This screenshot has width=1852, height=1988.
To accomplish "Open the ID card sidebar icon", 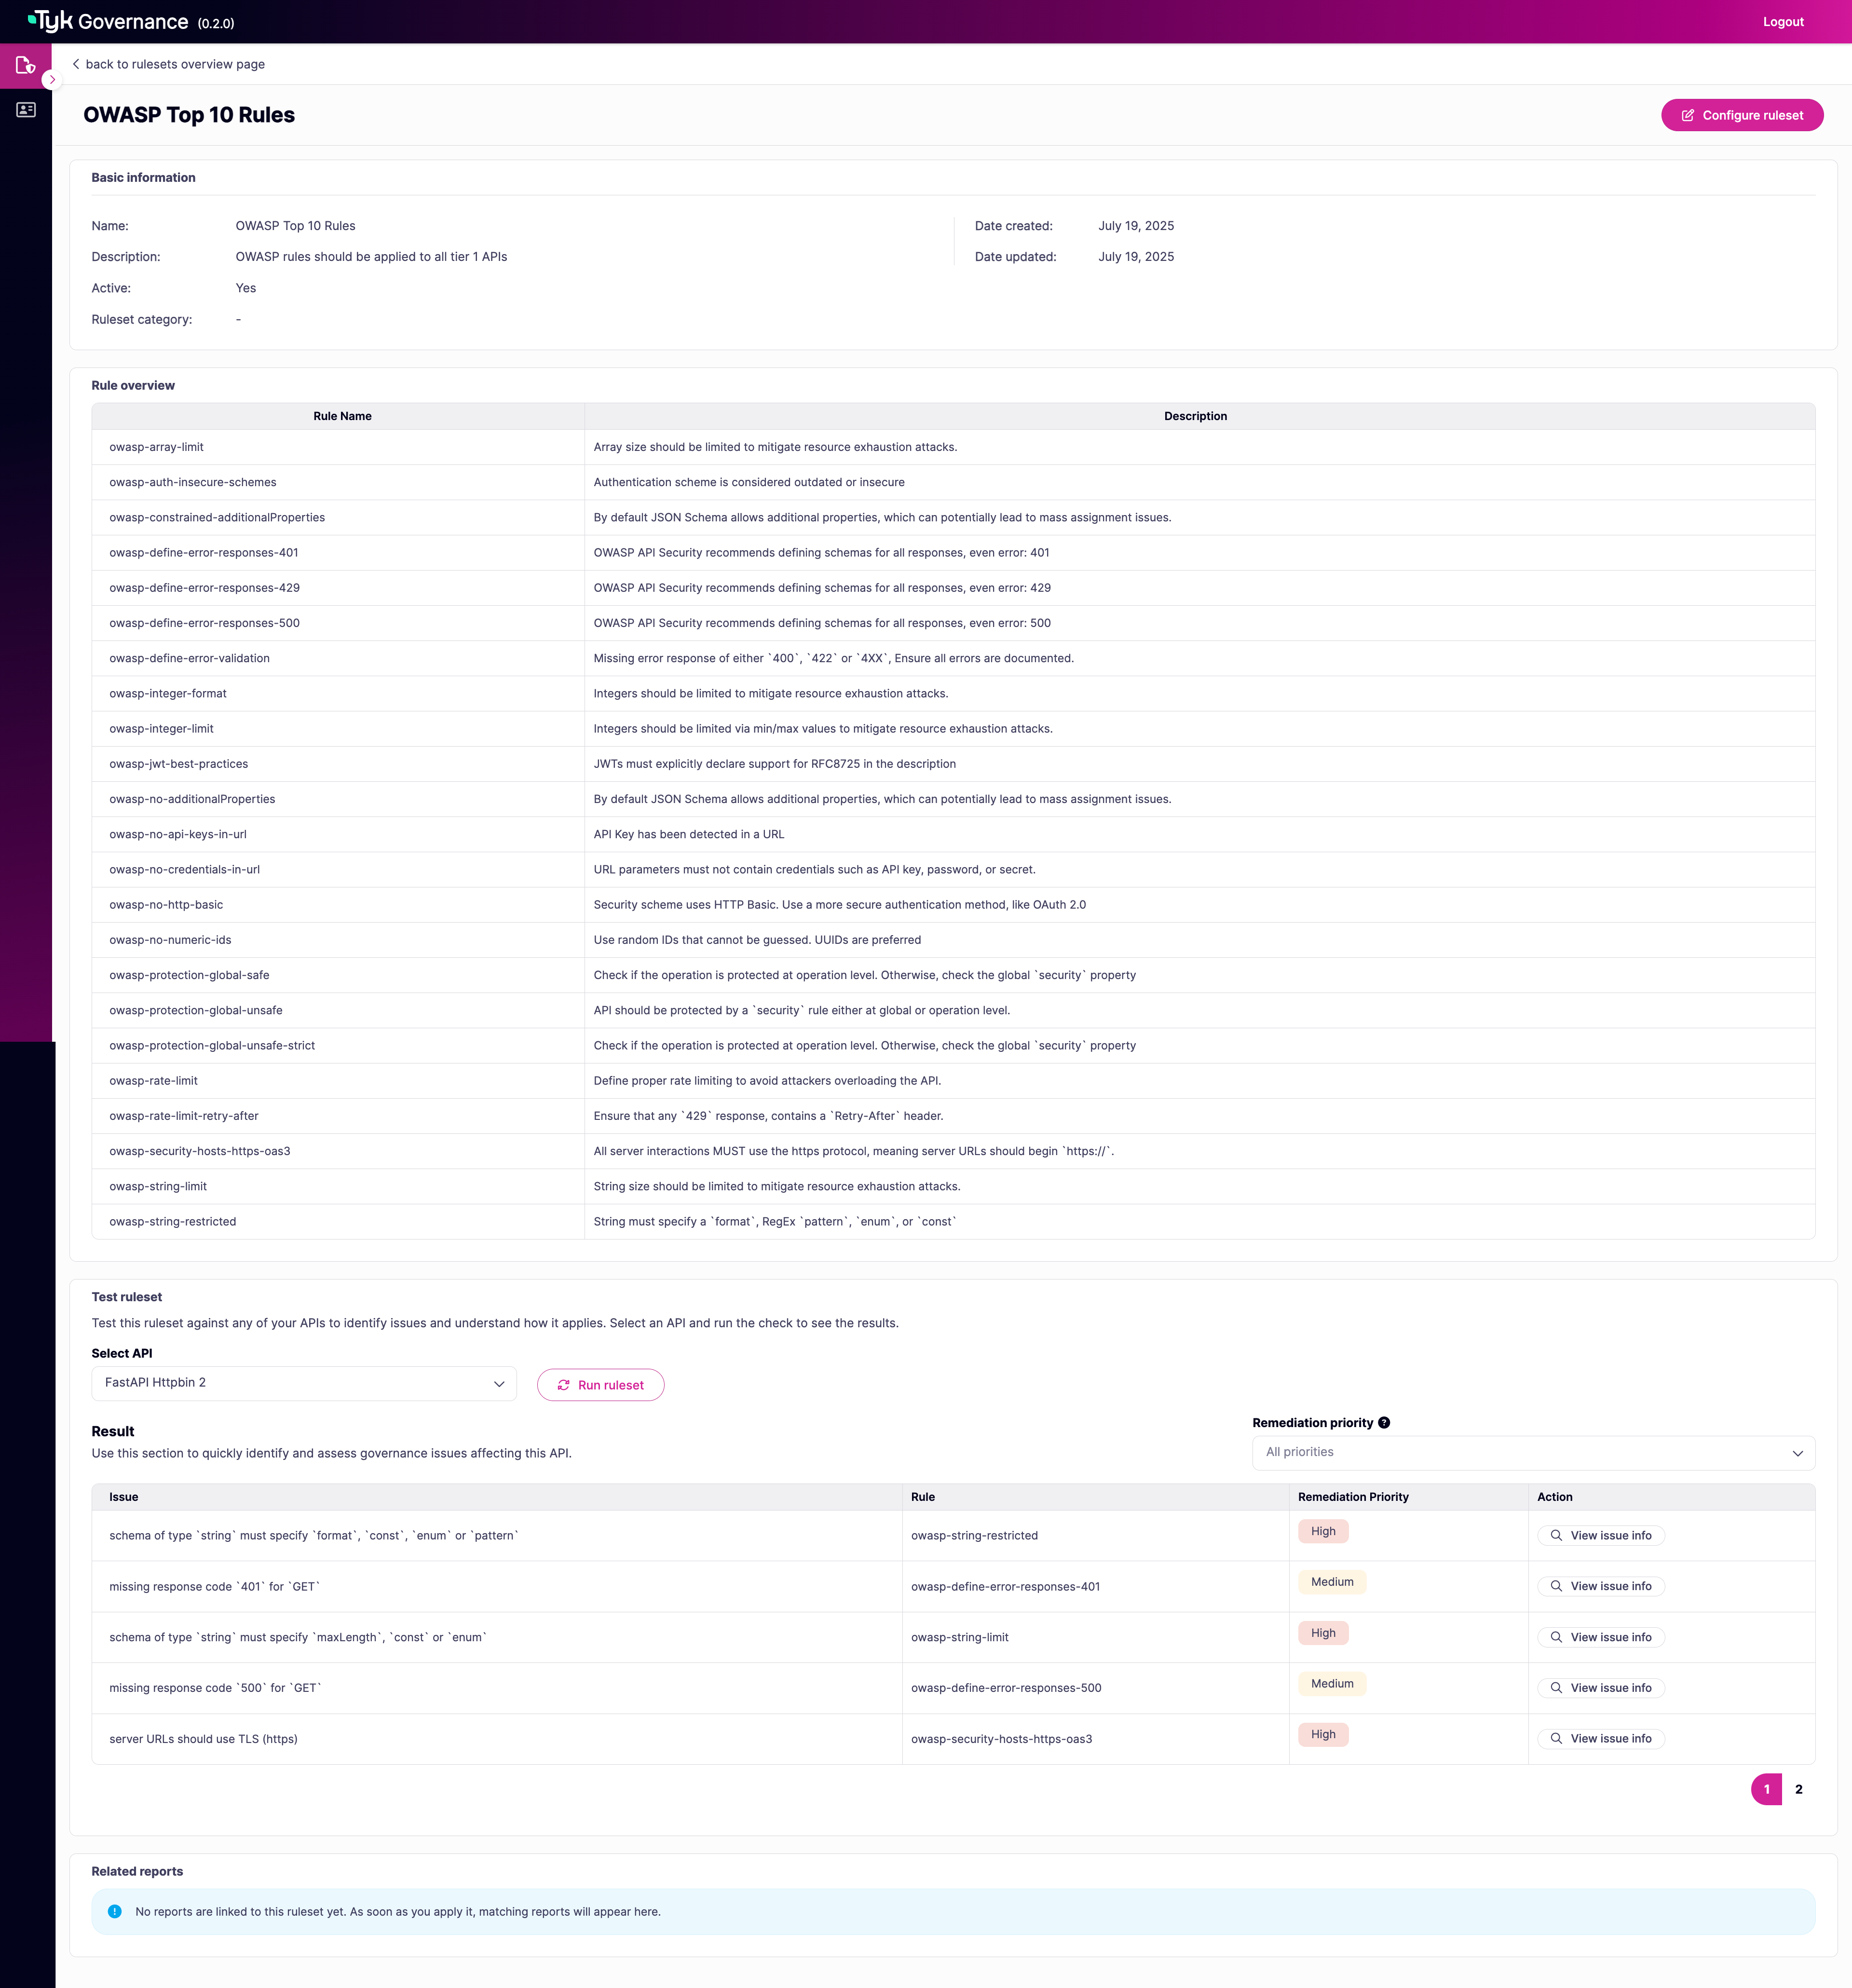I will (x=26, y=110).
